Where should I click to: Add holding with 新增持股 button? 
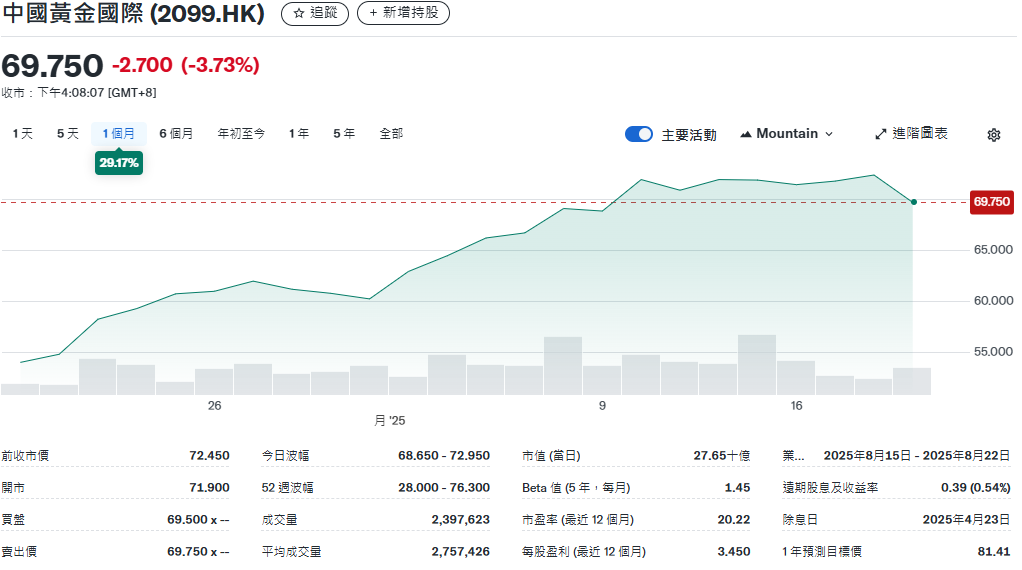403,13
